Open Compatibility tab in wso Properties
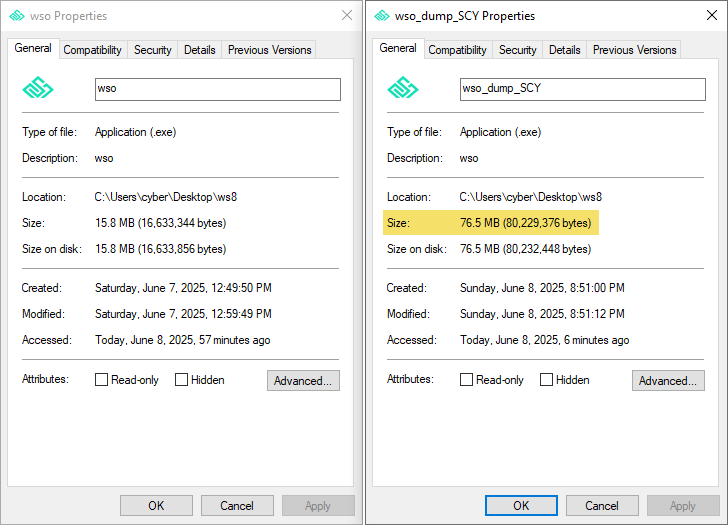The image size is (728, 525). [x=92, y=50]
